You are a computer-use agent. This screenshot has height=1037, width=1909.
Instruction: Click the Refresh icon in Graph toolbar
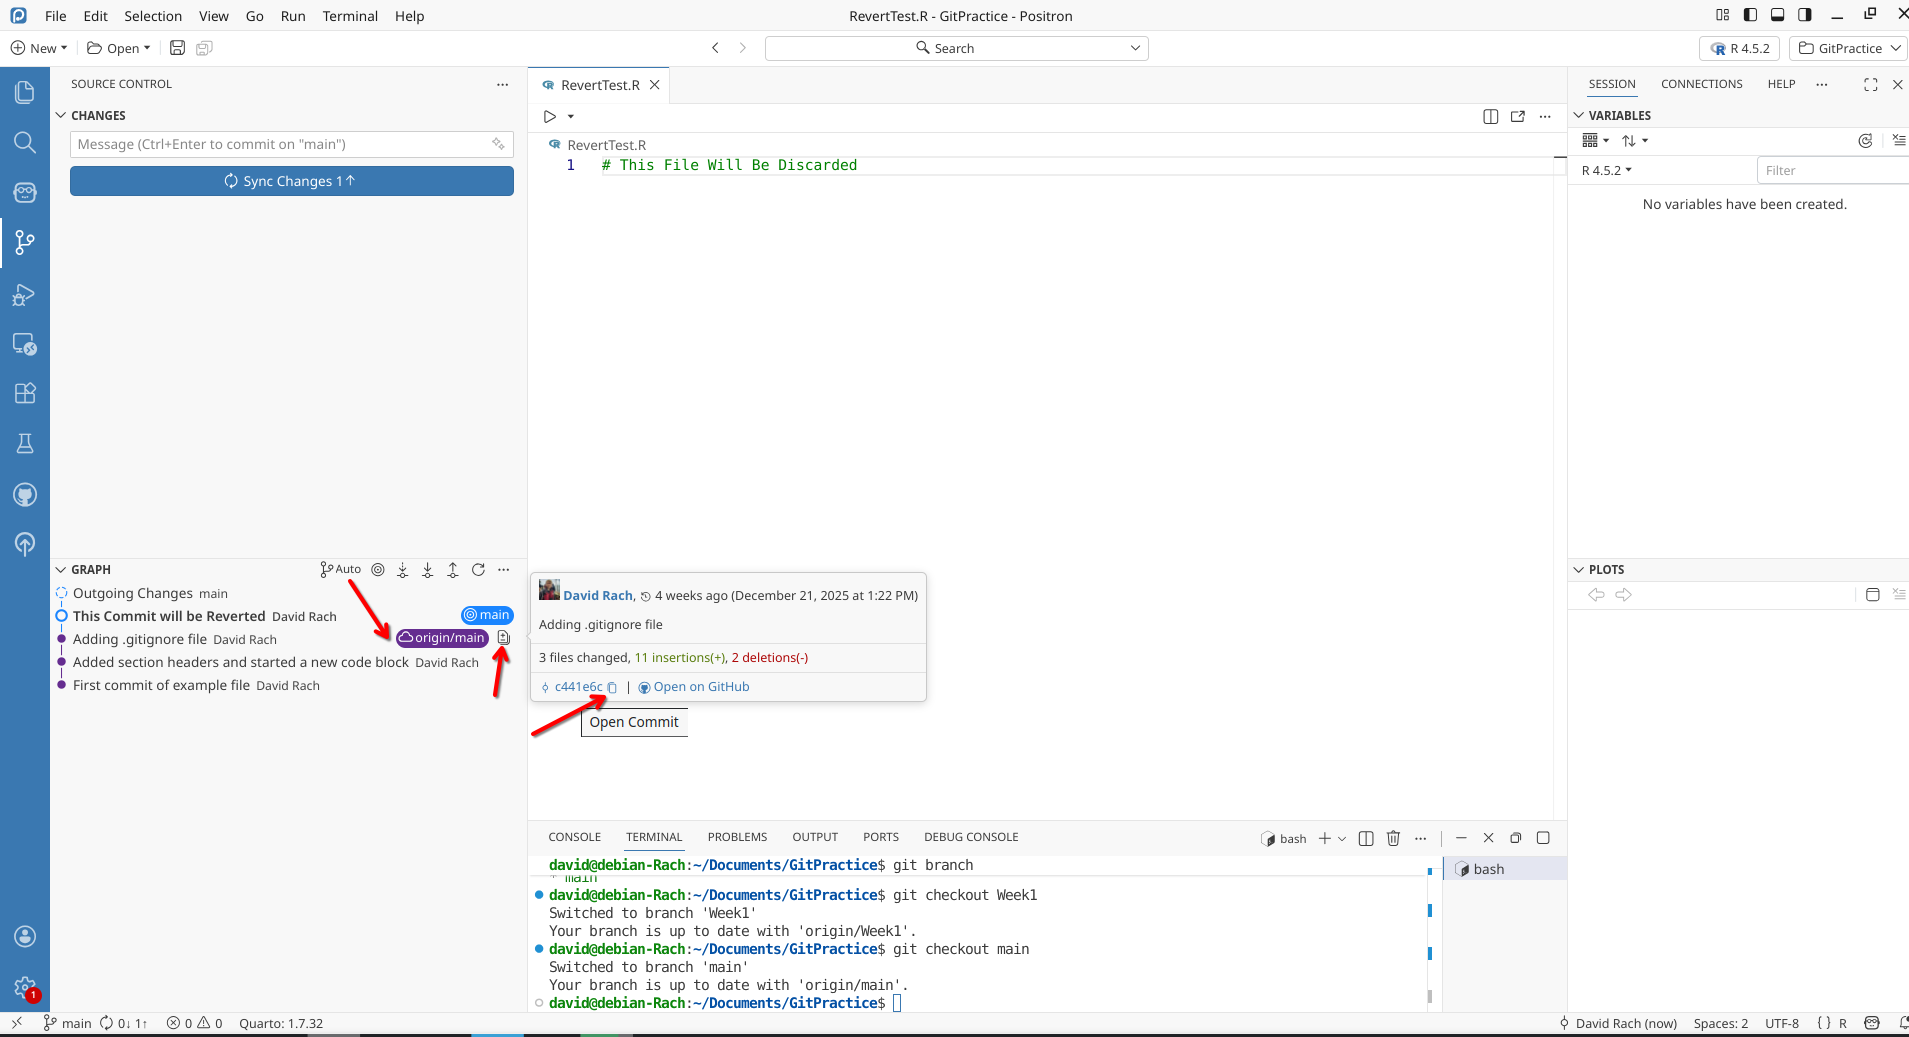(x=478, y=570)
